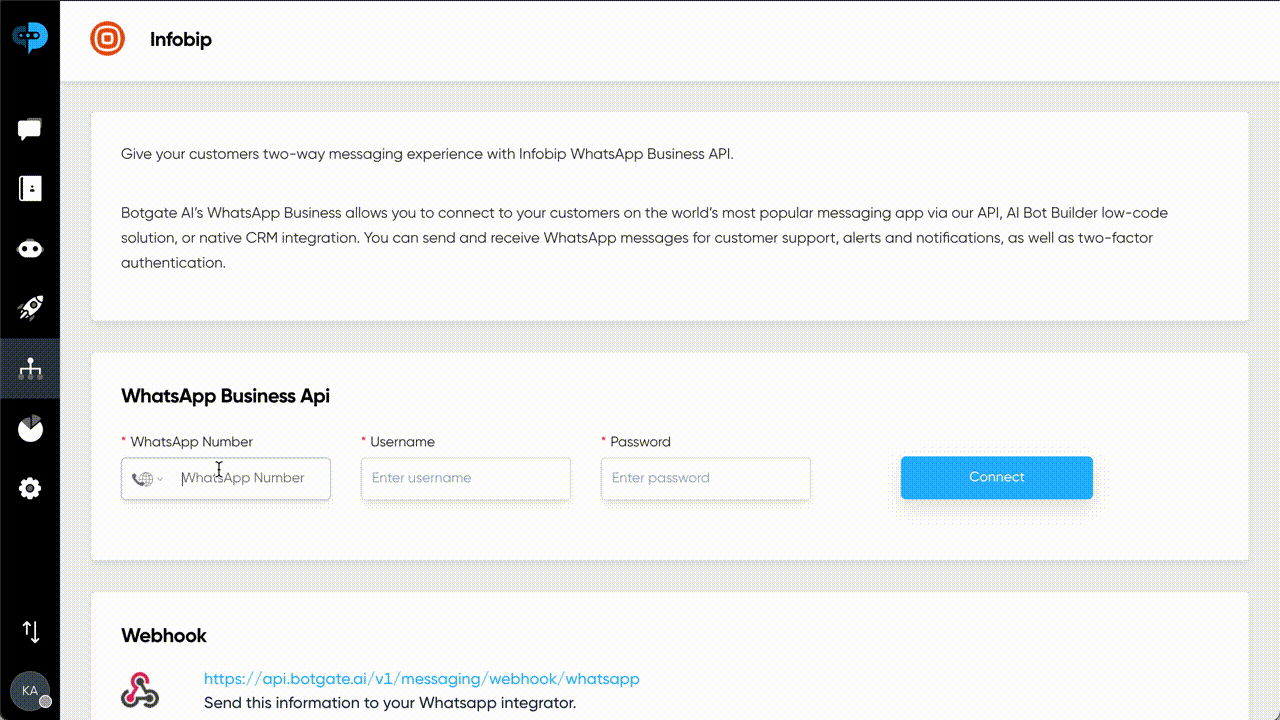The image size is (1280, 720).
Task: Open the chat conversations sidebar icon
Action: [30, 129]
